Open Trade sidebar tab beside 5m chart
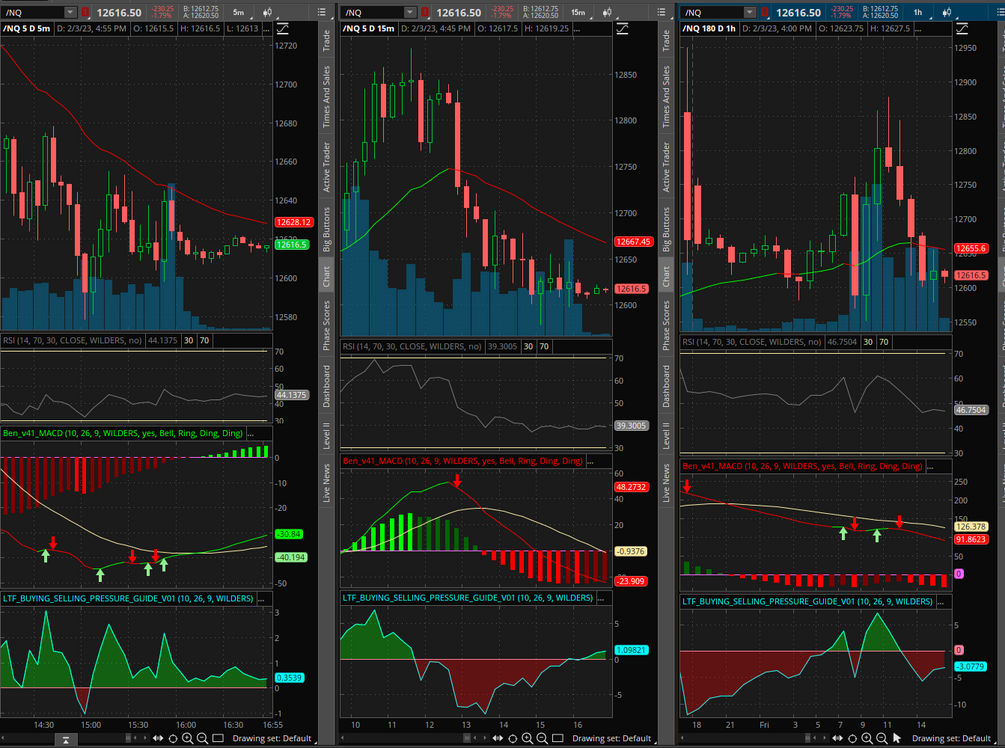Viewport: 1005px width, 748px height. 326,40
